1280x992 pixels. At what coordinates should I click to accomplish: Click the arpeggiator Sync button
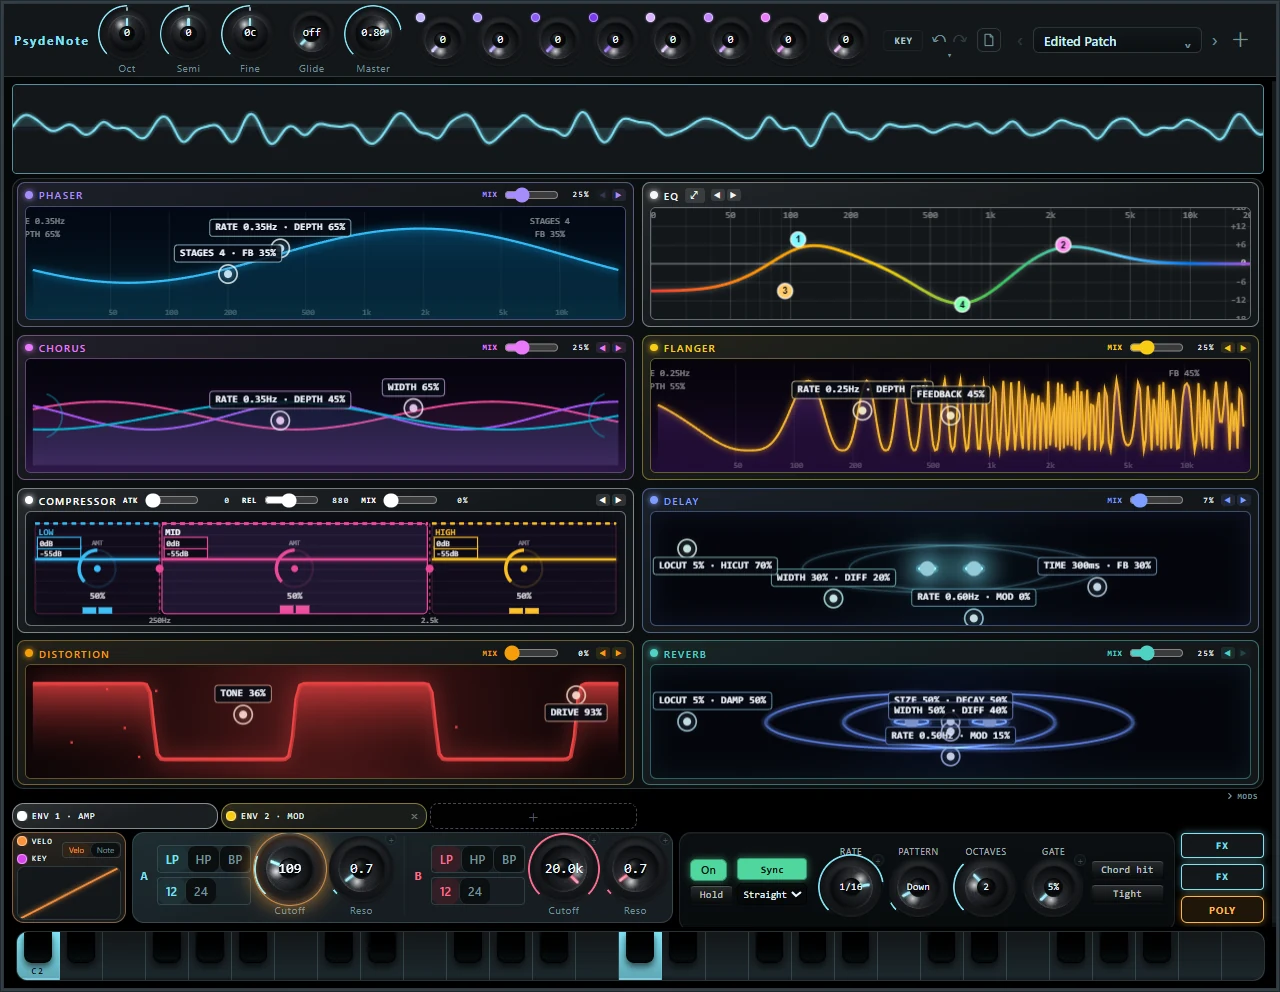(772, 870)
